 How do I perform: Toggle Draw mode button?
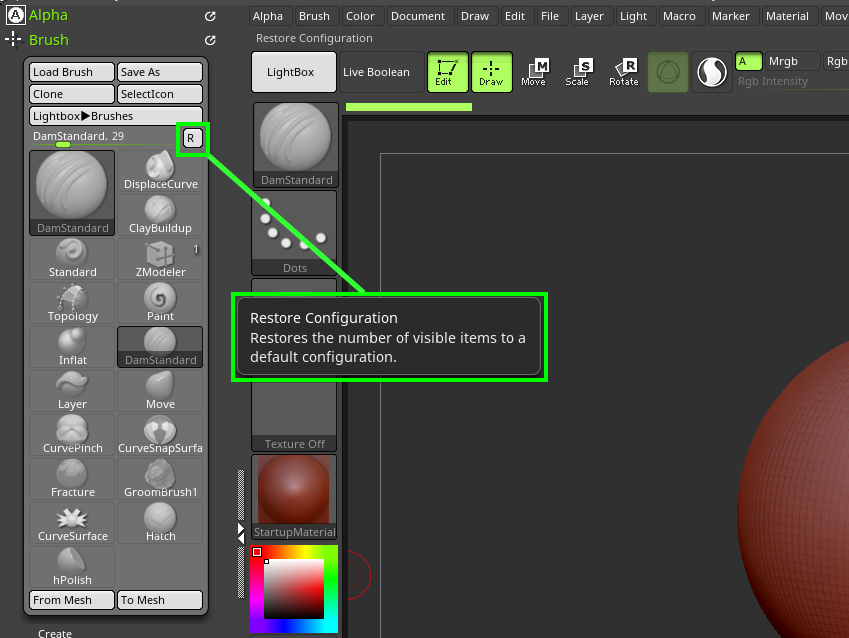click(492, 72)
